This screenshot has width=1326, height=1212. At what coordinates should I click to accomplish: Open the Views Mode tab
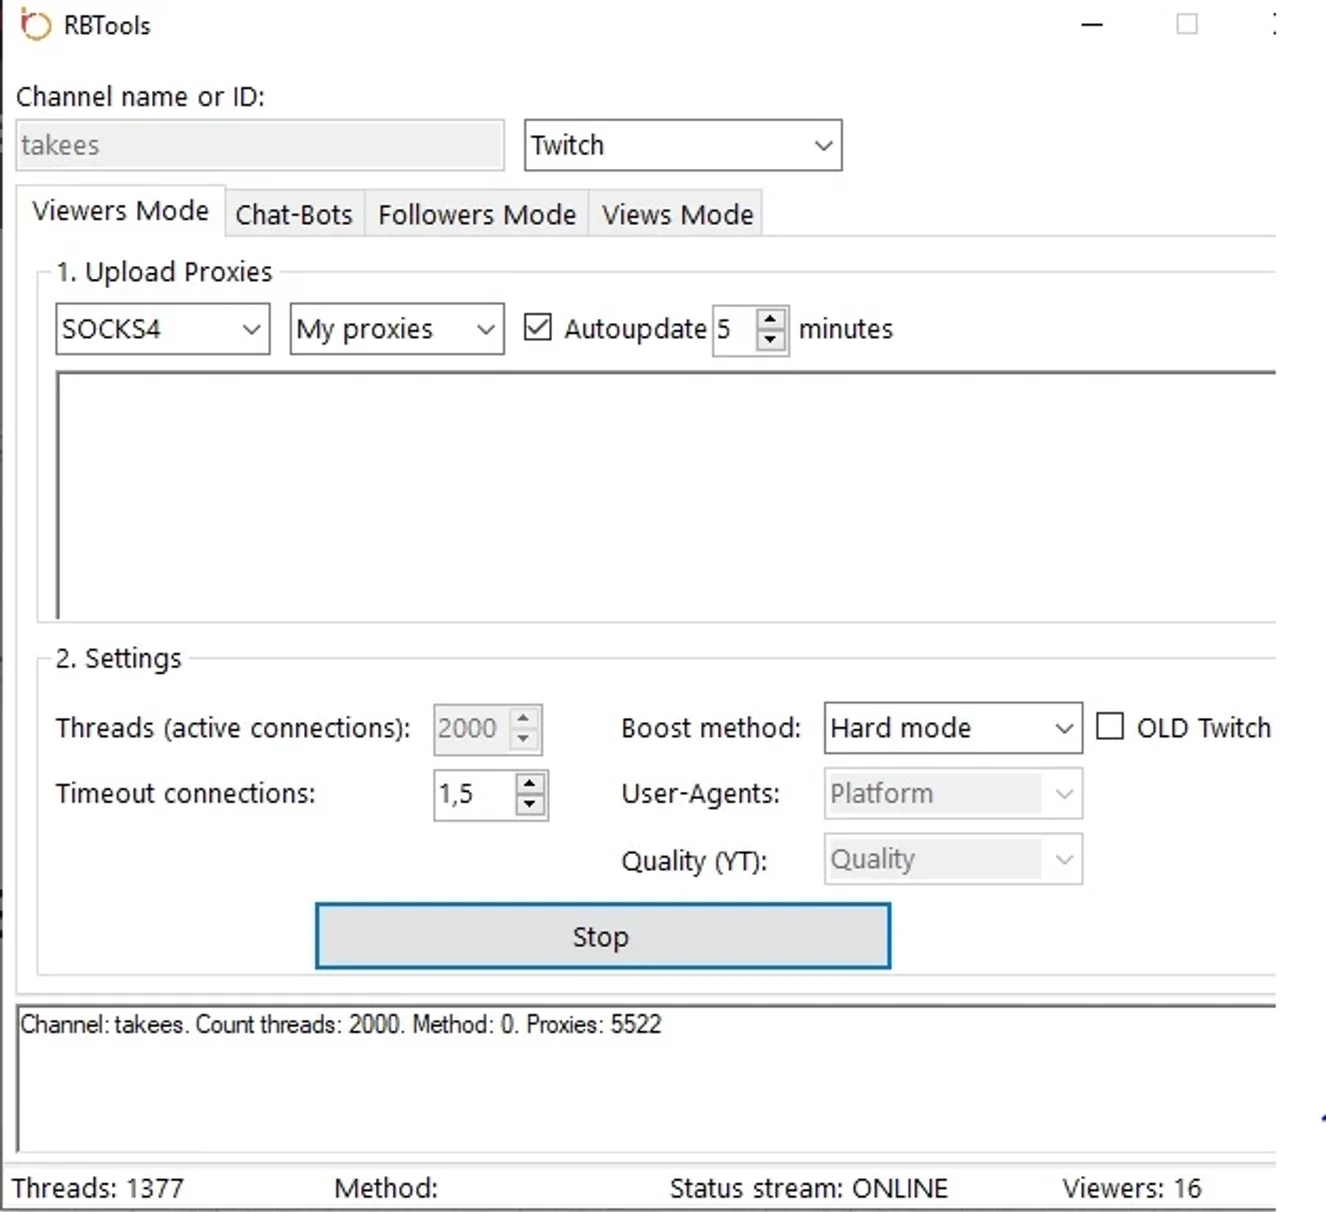pyautogui.click(x=677, y=214)
